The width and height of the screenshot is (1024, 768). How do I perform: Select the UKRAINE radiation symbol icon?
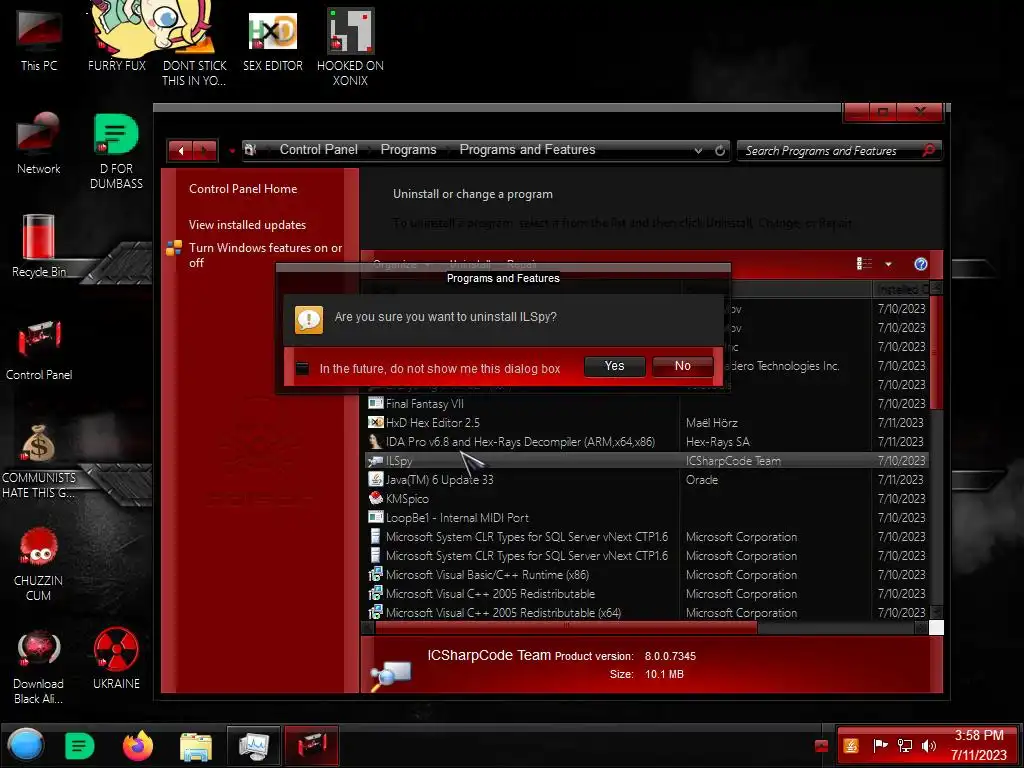point(116,658)
